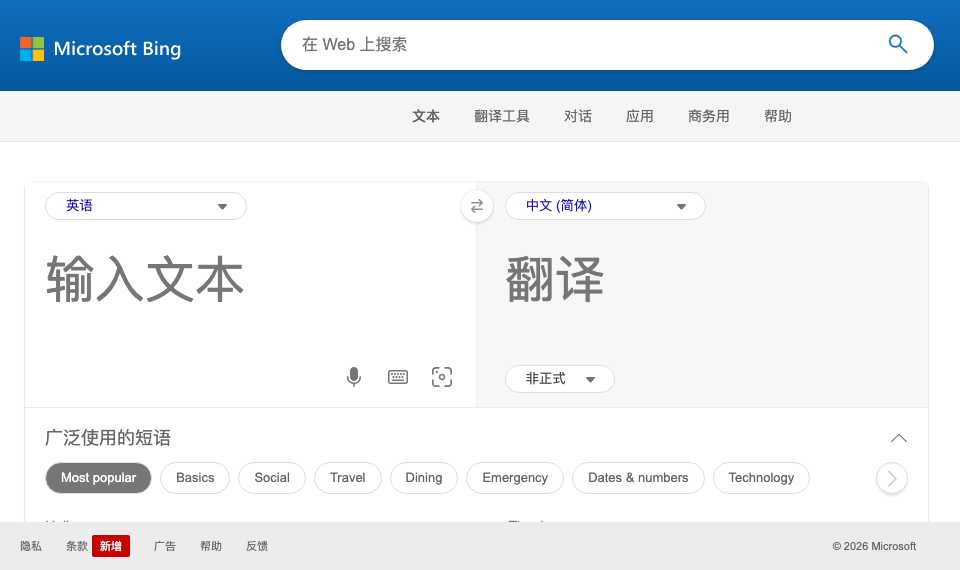
Task: Select the 对话 tab
Action: [x=578, y=116]
